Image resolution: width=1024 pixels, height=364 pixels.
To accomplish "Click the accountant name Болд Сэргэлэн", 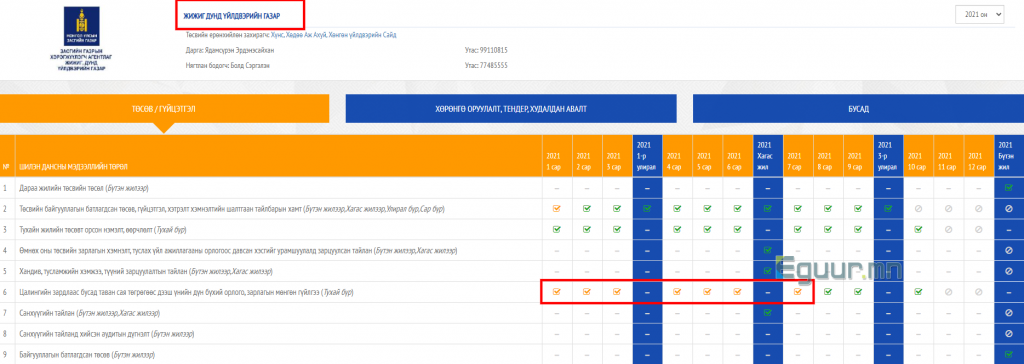I will click(x=249, y=66).
